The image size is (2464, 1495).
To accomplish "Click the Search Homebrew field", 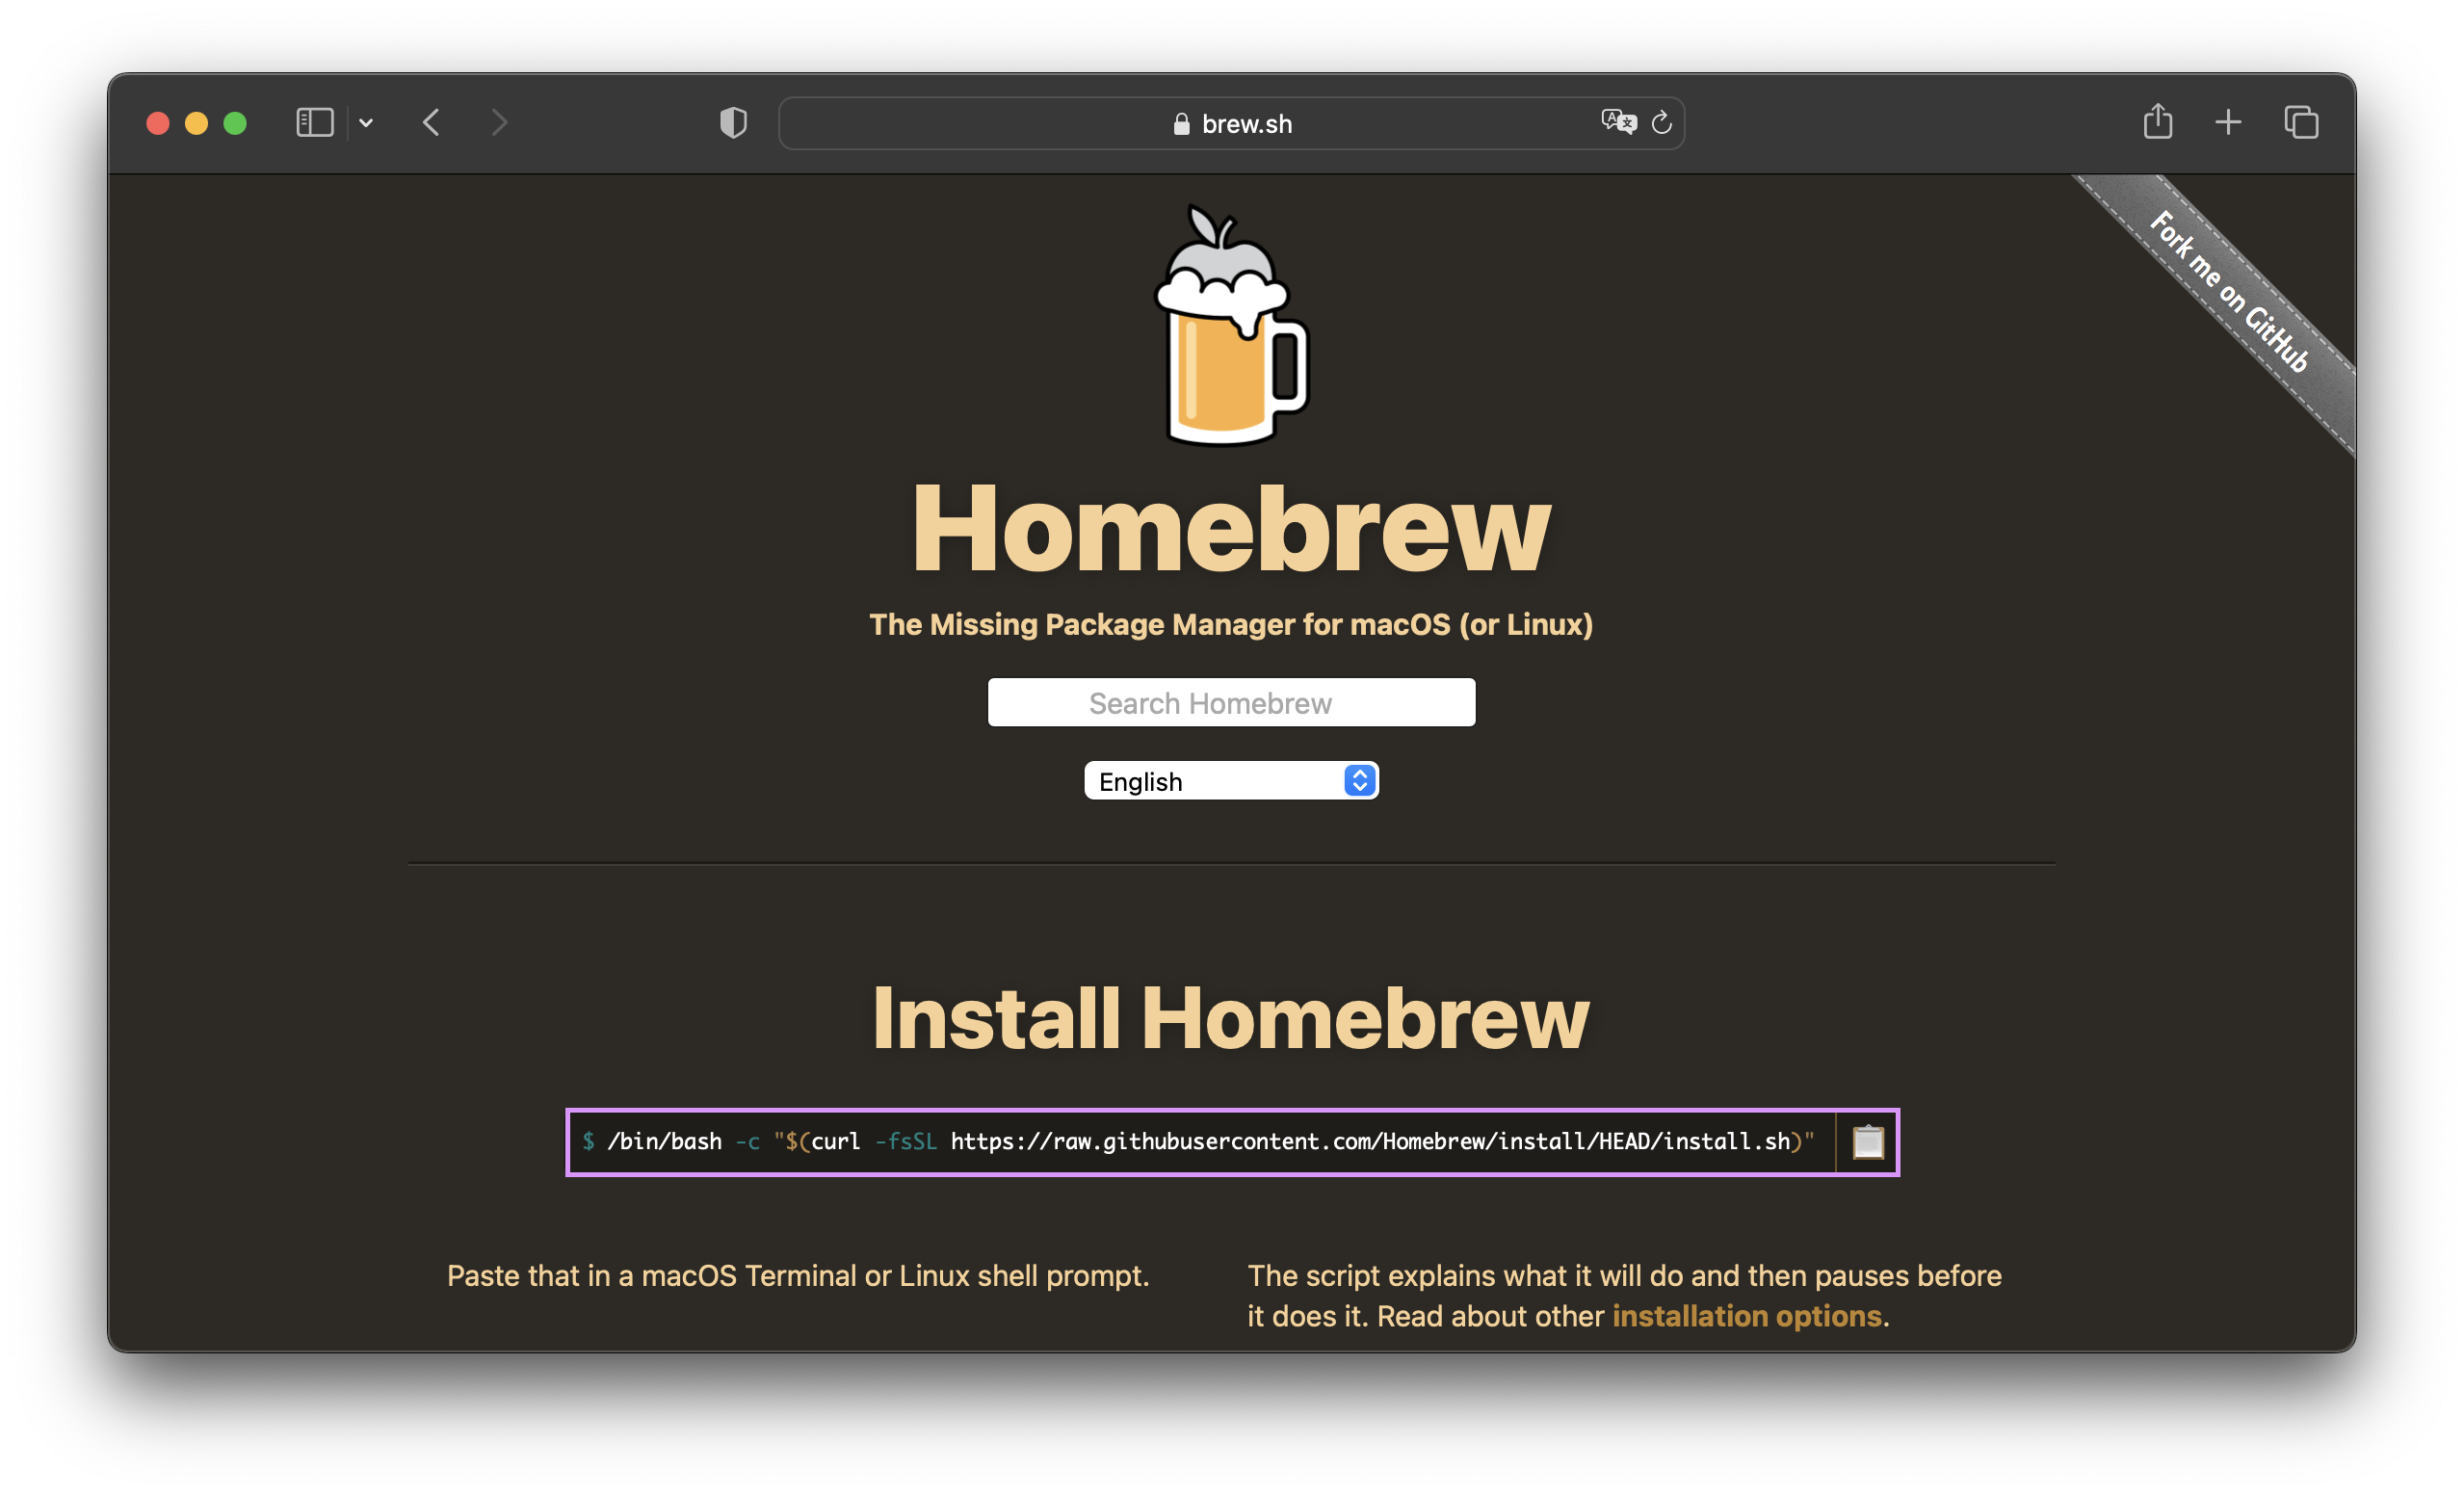I will coord(1231,703).
